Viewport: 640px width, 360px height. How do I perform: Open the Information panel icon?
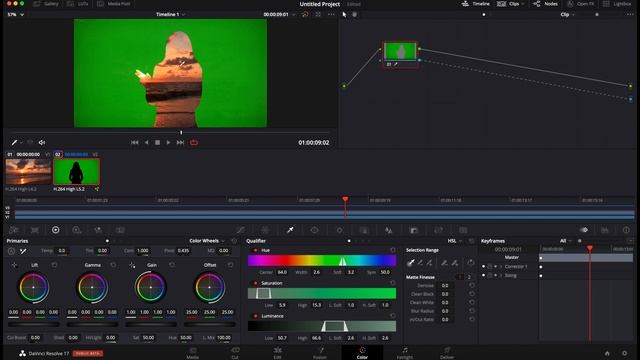pyautogui.click(x=626, y=230)
